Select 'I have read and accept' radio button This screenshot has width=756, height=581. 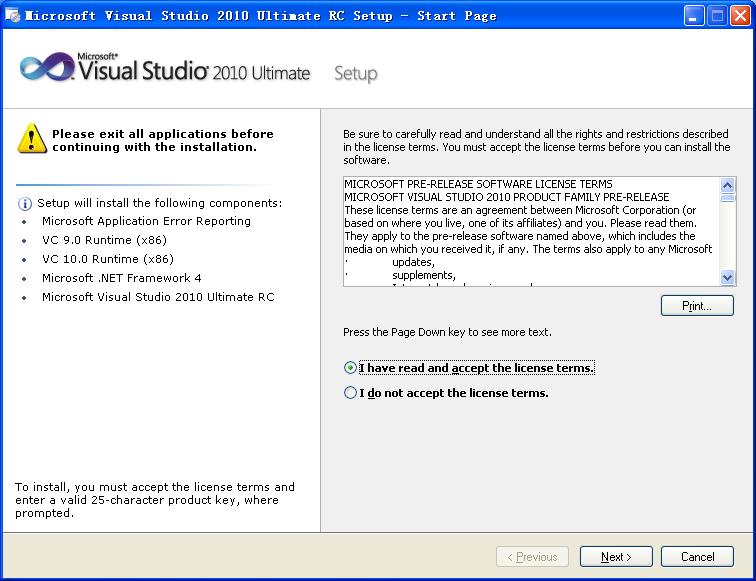tap(351, 368)
